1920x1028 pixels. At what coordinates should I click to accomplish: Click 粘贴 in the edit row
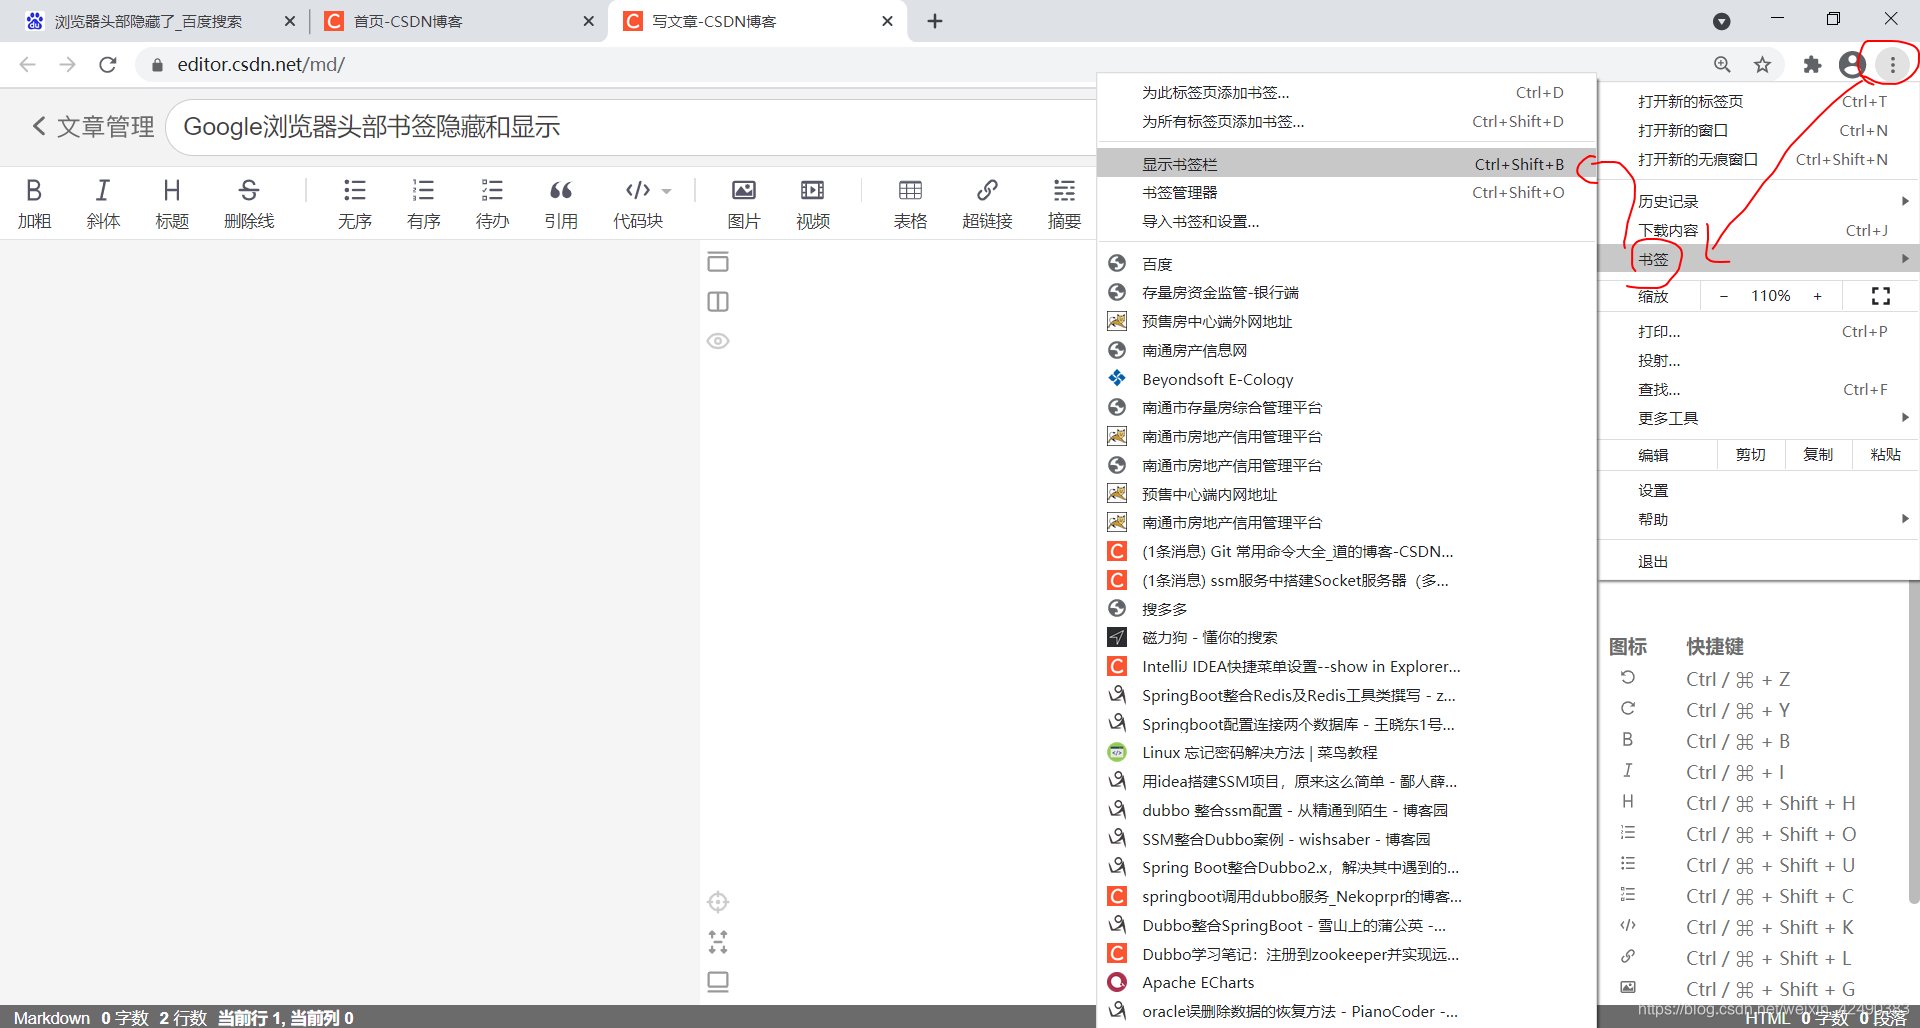pos(1885,455)
